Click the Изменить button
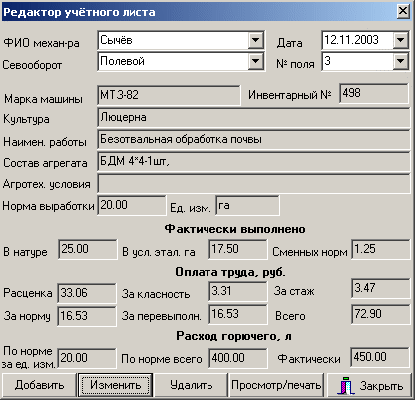Image resolution: width=416 pixels, height=401 pixels. click(x=115, y=385)
